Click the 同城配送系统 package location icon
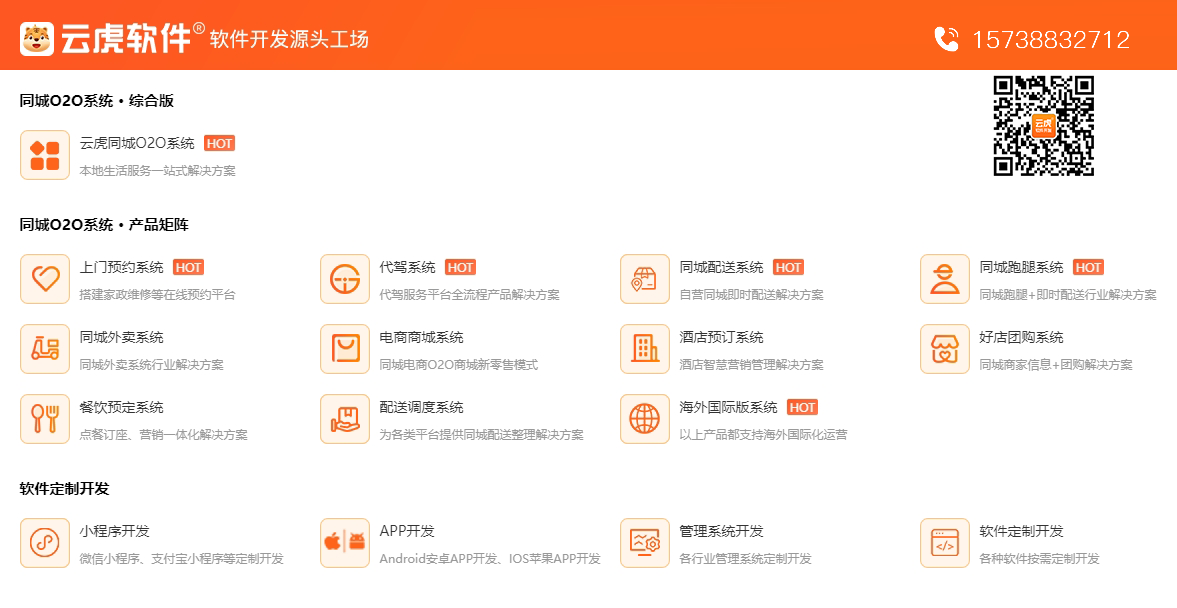The height and width of the screenshot is (608, 1177). 645,279
